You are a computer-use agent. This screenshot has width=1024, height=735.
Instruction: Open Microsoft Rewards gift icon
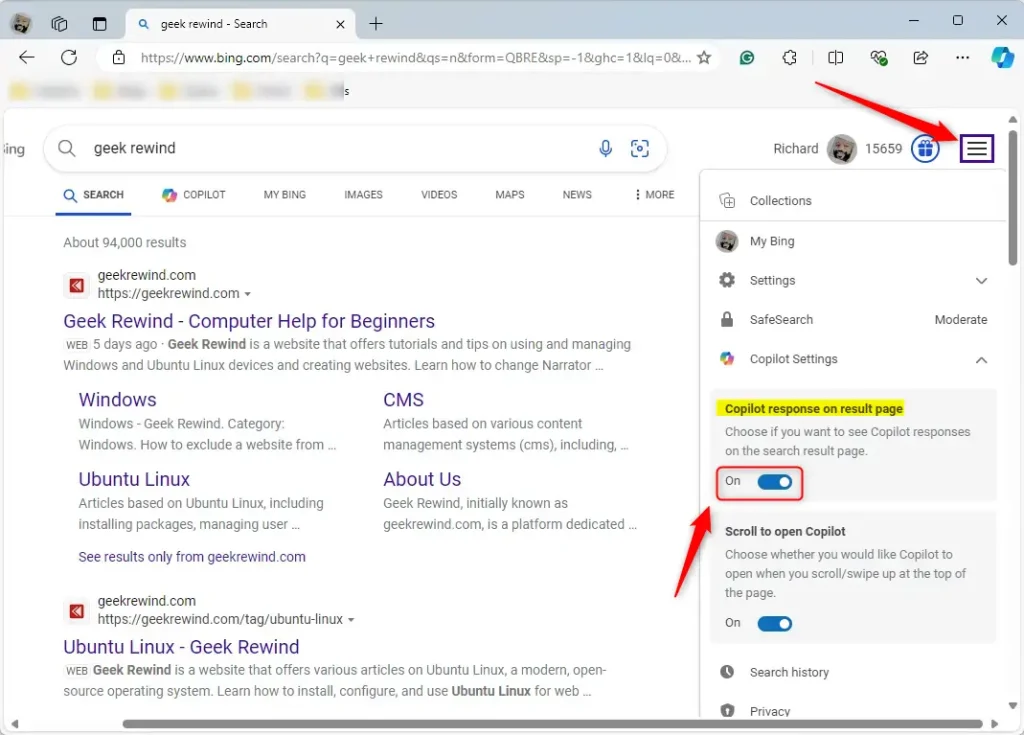tap(925, 149)
